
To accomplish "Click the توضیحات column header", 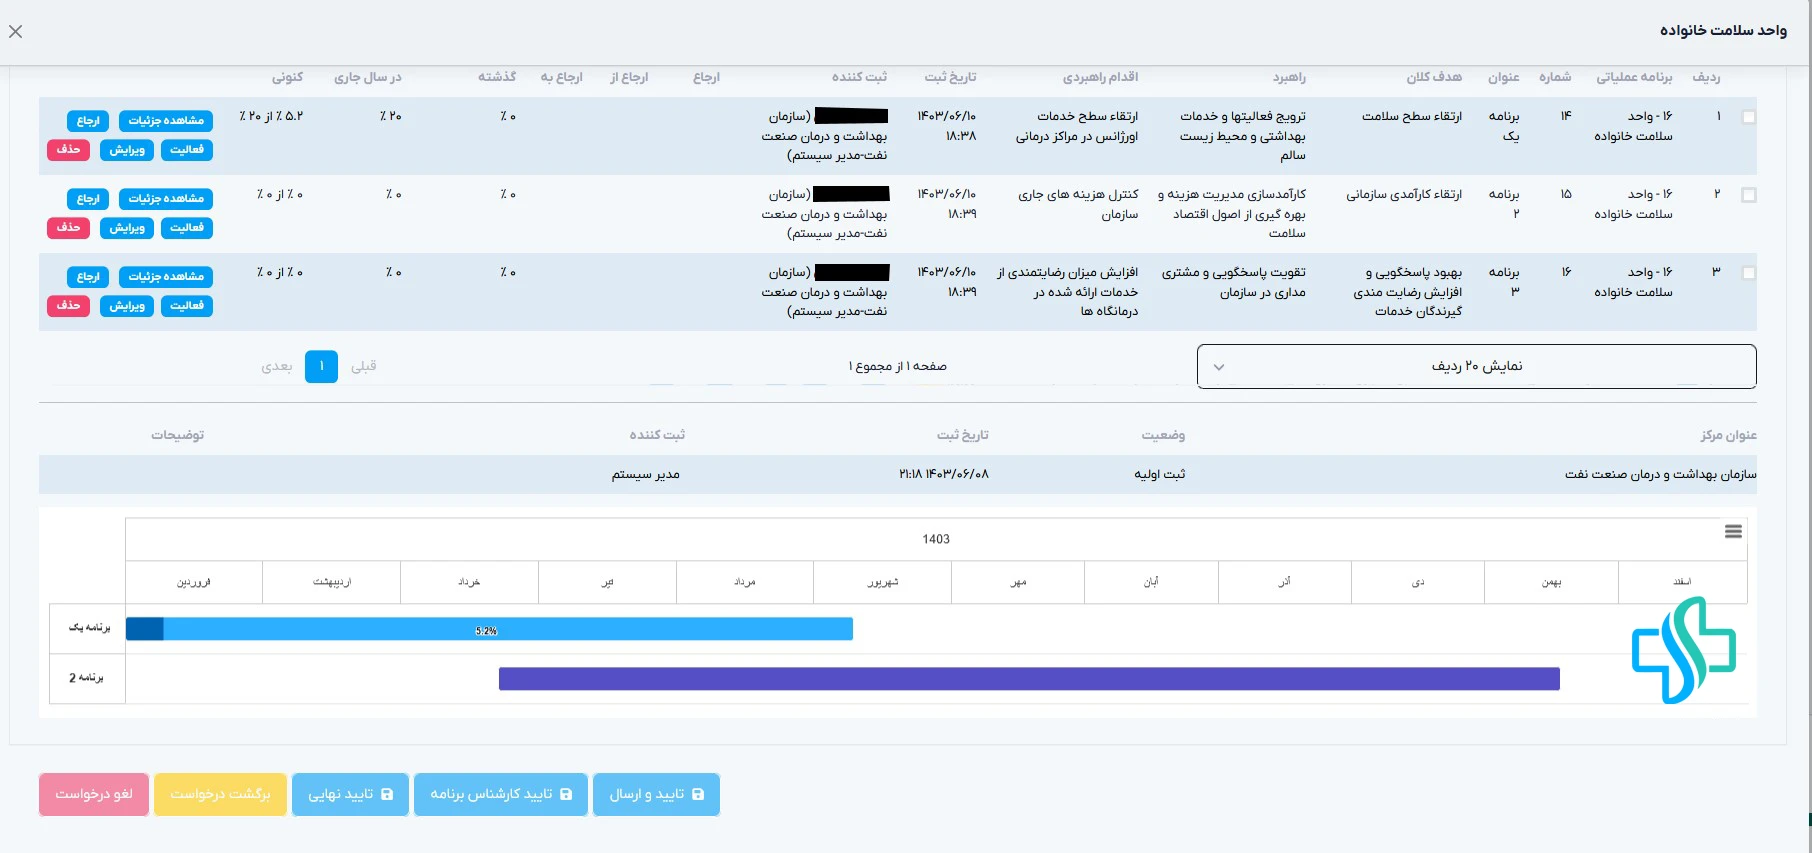I will click(x=177, y=435).
